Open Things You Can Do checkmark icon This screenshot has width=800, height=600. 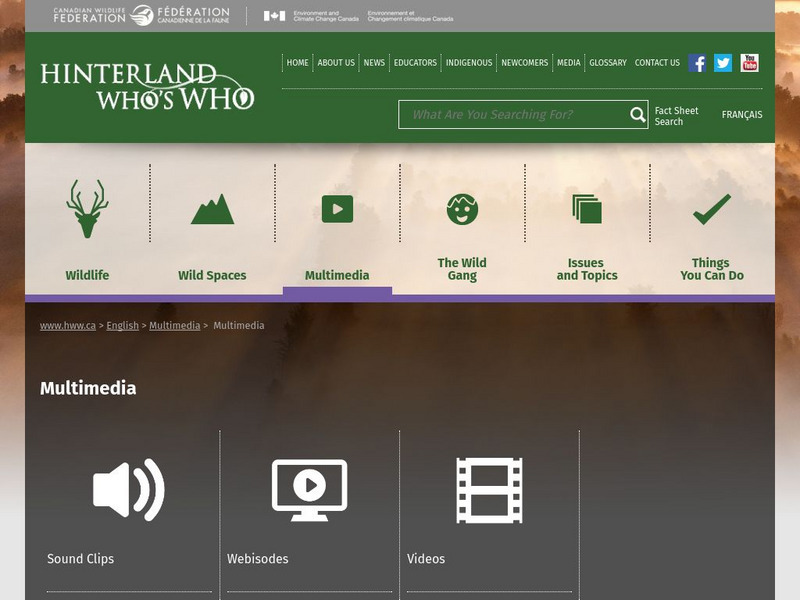(x=712, y=209)
